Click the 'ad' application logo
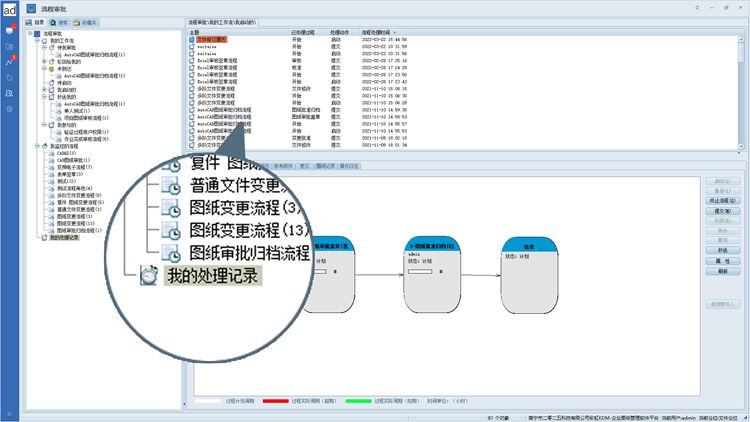The image size is (750, 422). (x=9, y=9)
